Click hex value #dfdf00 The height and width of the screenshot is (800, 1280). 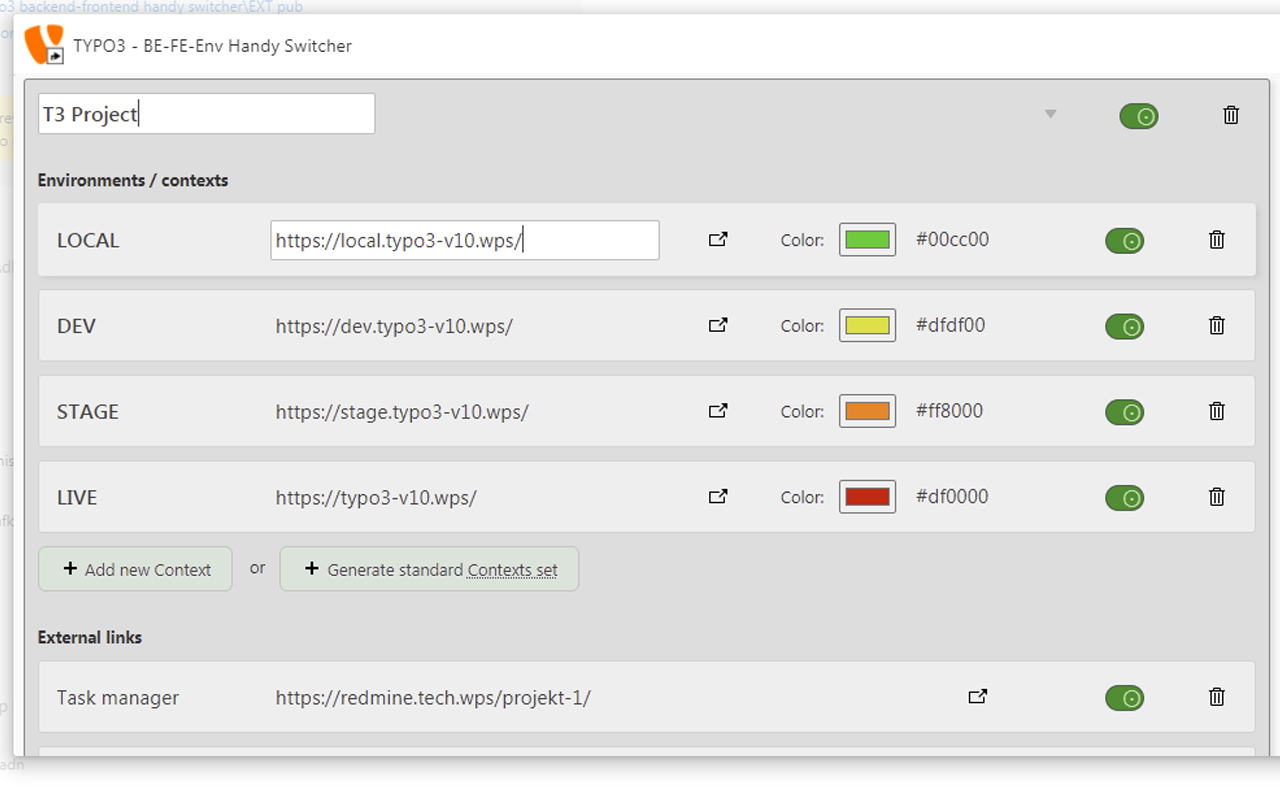click(951, 325)
